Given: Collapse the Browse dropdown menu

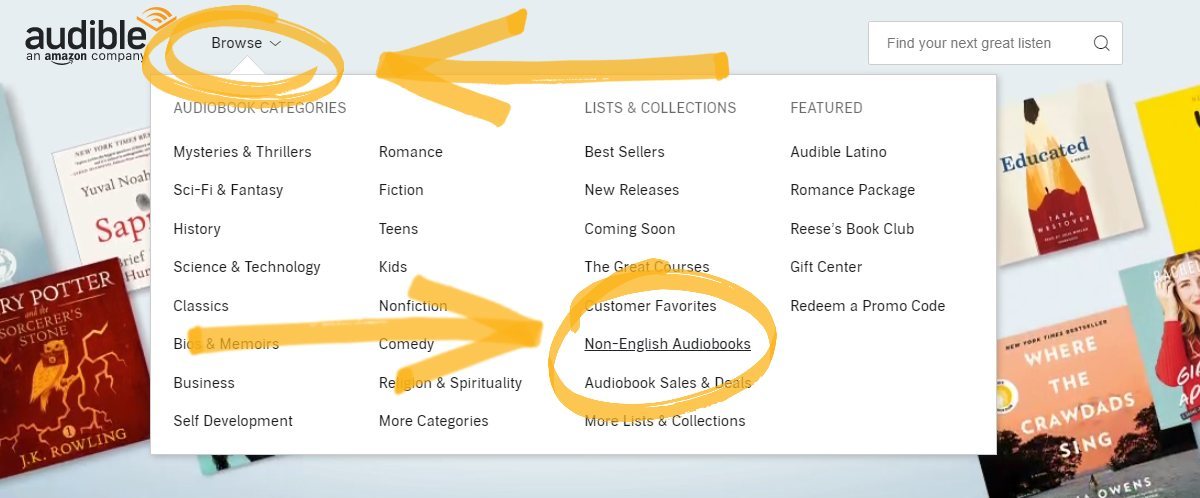Looking at the screenshot, I should [x=246, y=43].
